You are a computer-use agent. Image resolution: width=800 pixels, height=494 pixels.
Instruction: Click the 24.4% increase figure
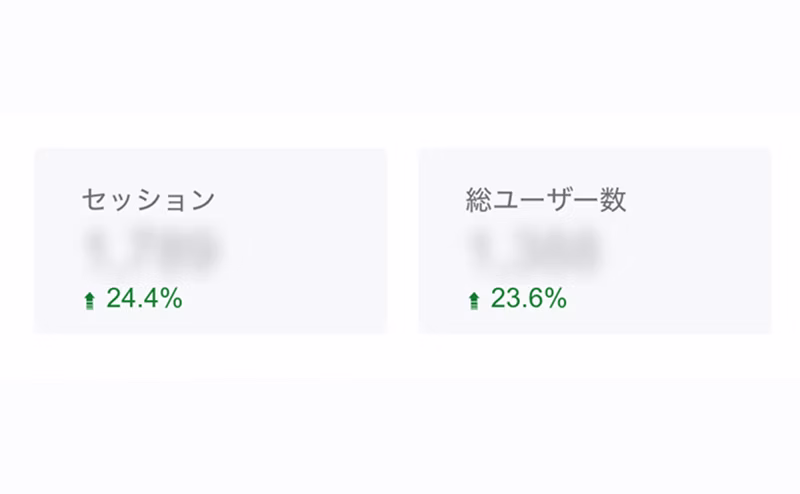pos(144,298)
